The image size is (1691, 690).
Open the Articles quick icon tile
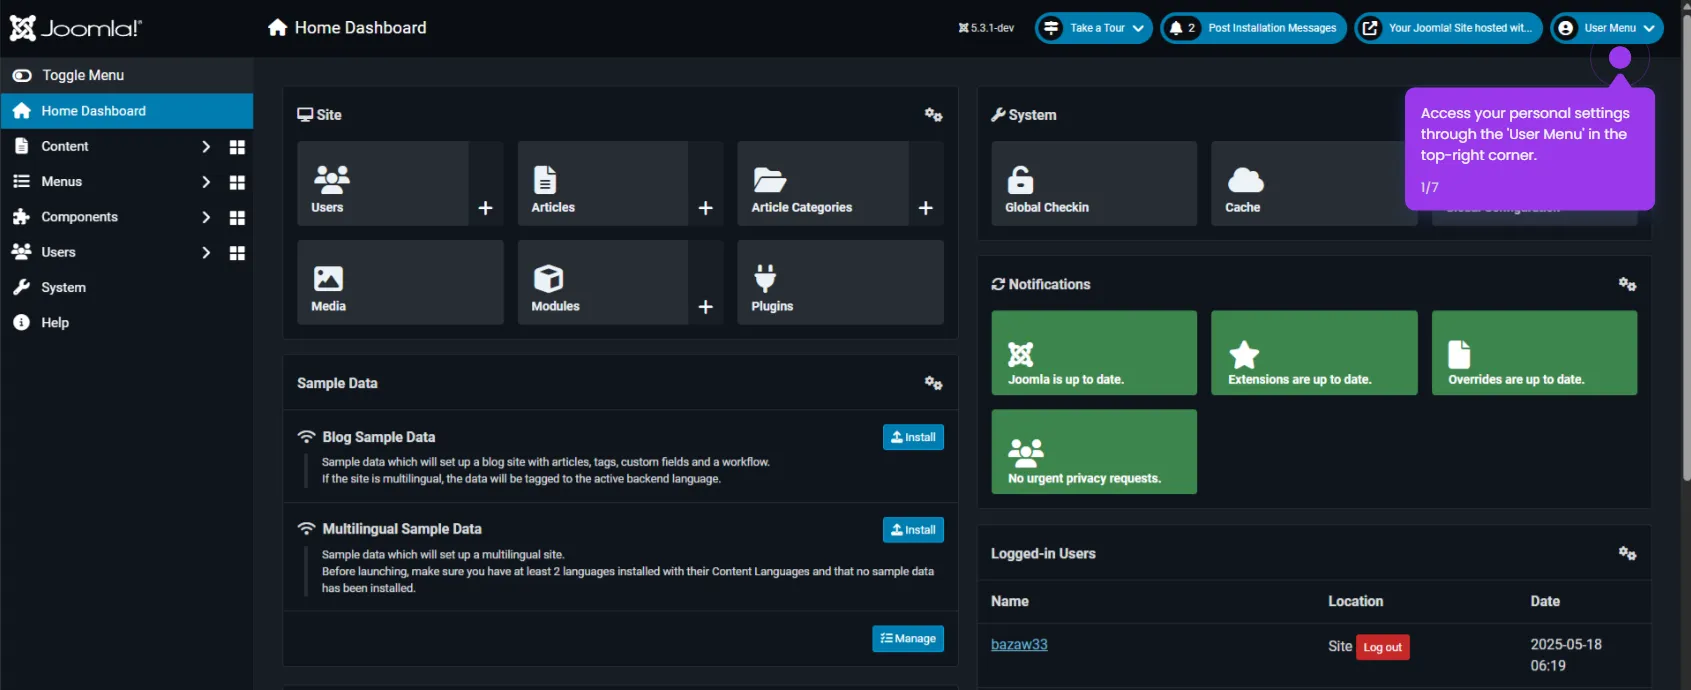coord(603,183)
